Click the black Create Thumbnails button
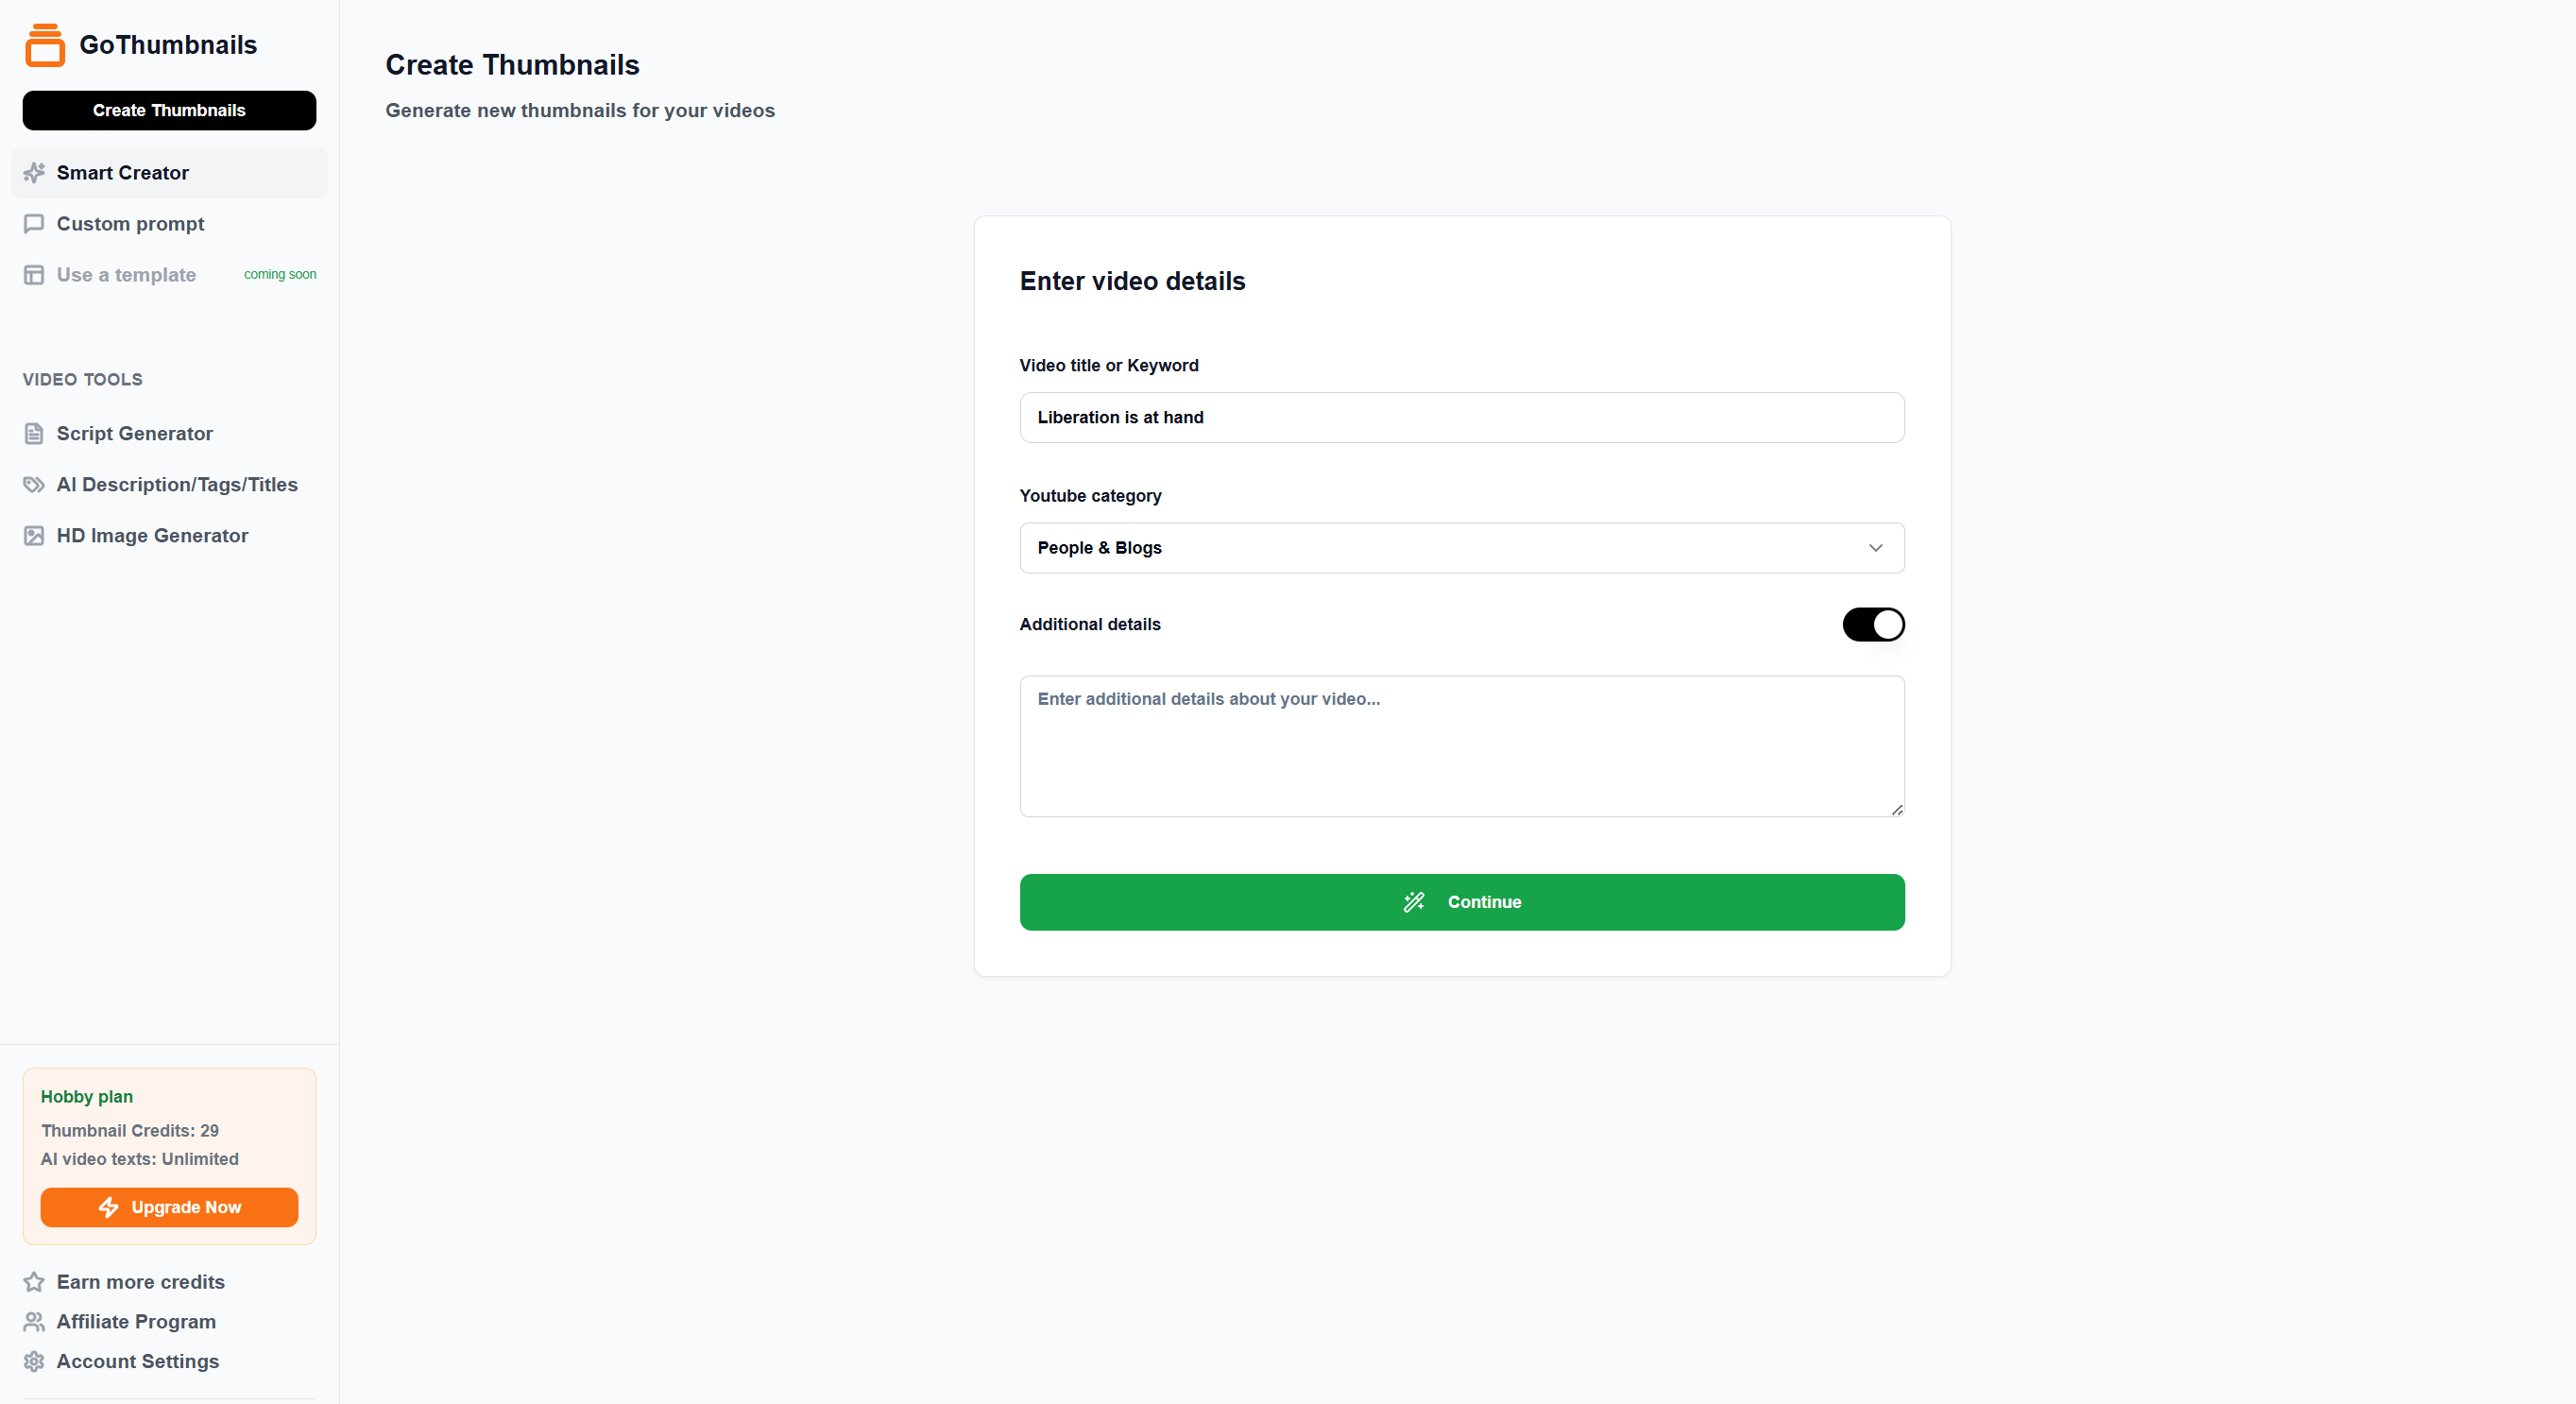 coord(169,110)
